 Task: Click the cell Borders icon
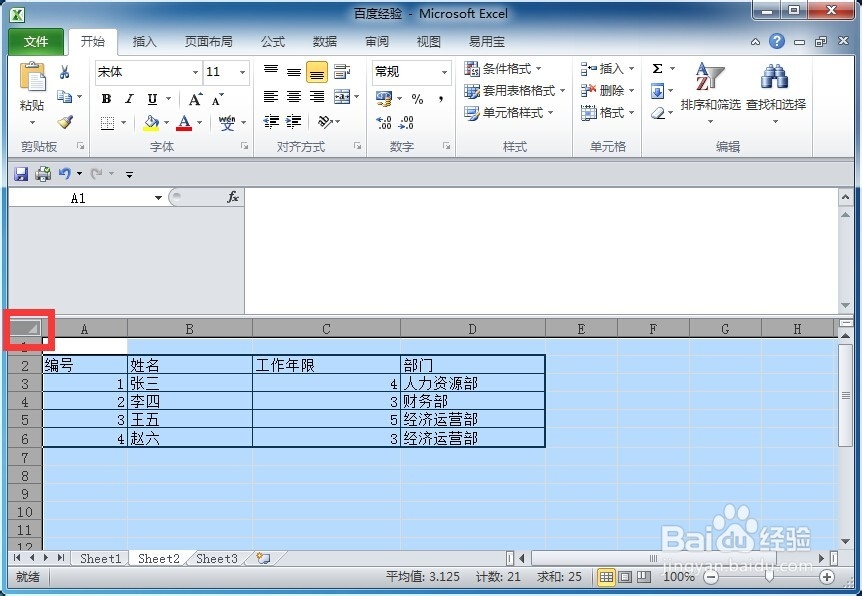pos(107,123)
